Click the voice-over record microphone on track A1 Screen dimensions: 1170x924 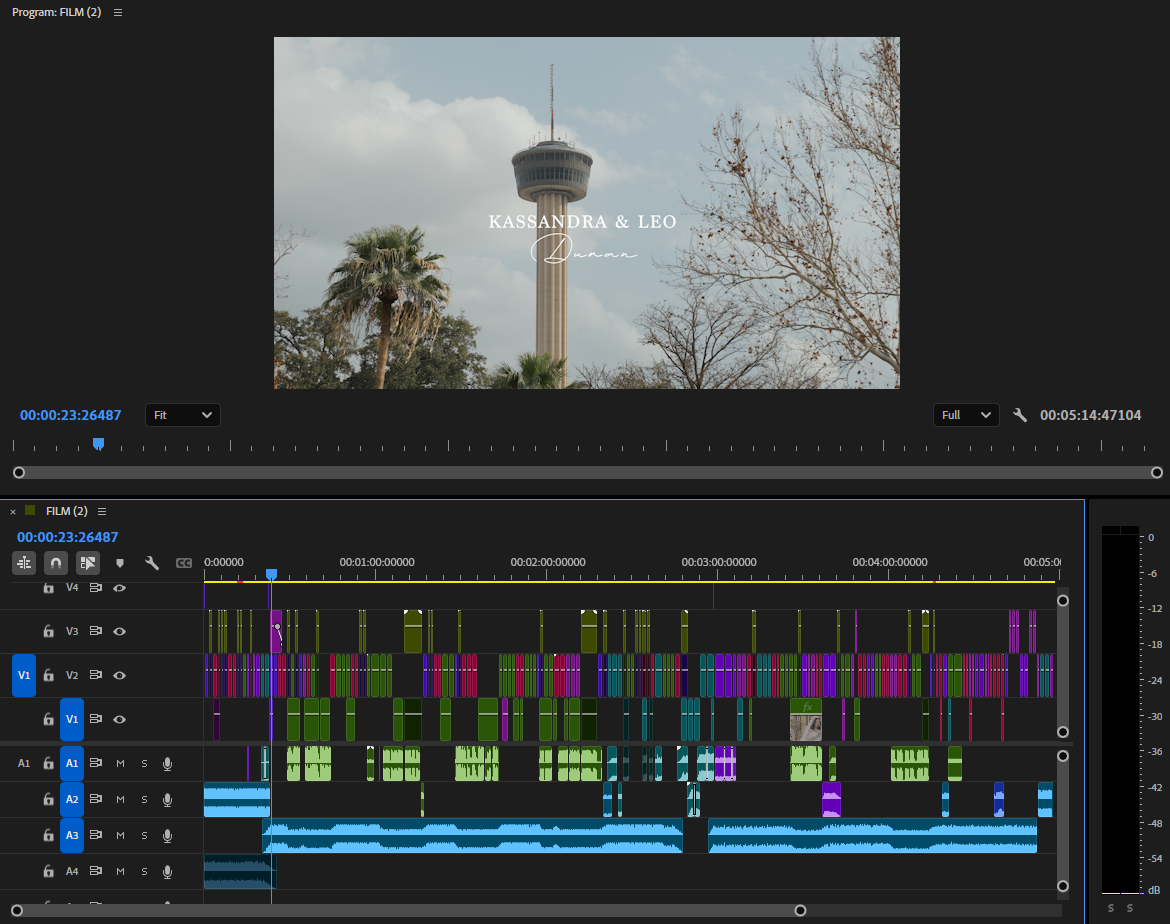pos(167,763)
